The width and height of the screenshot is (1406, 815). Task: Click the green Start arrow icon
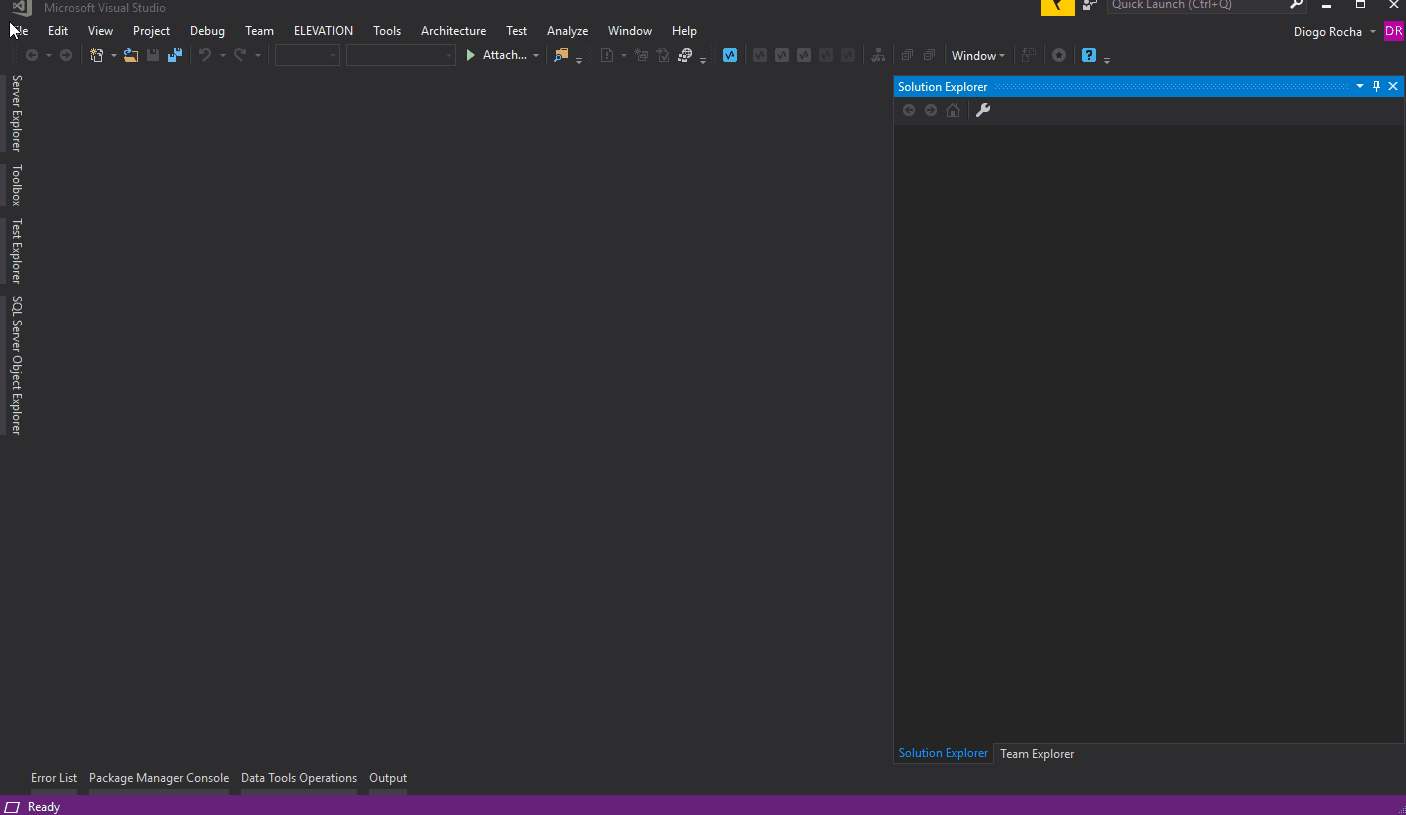click(x=471, y=56)
